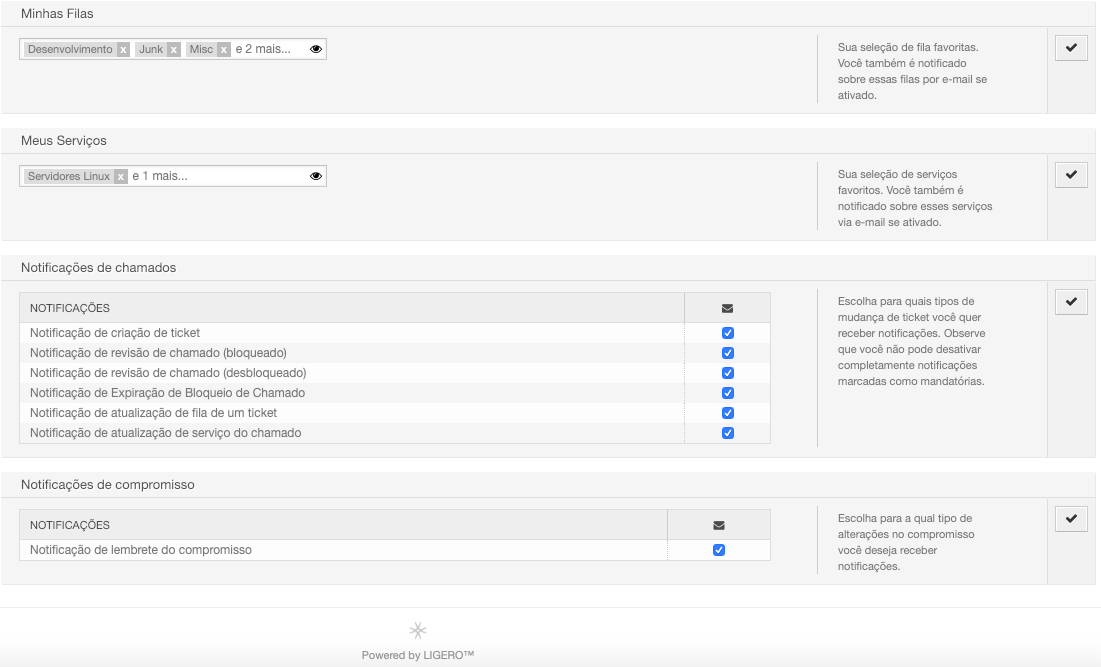Click Notificações de compromisso section header
This screenshot has width=1101, height=667.
click(x=107, y=484)
